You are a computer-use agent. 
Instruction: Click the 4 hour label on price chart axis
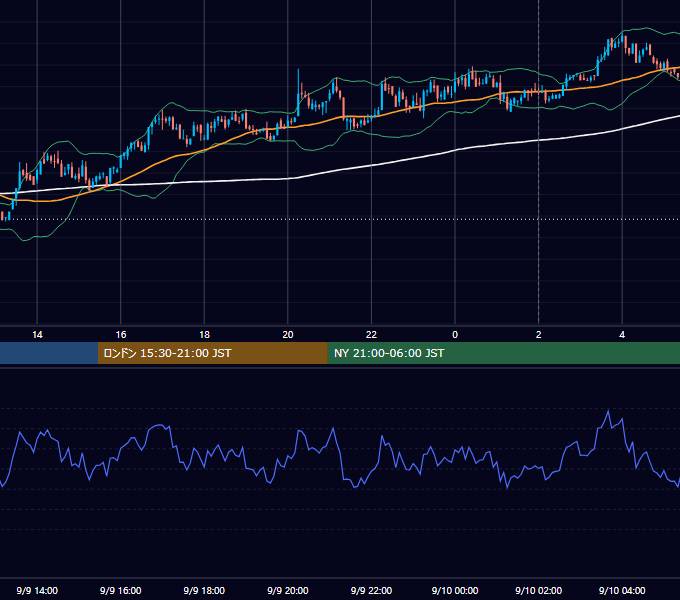pos(622,335)
